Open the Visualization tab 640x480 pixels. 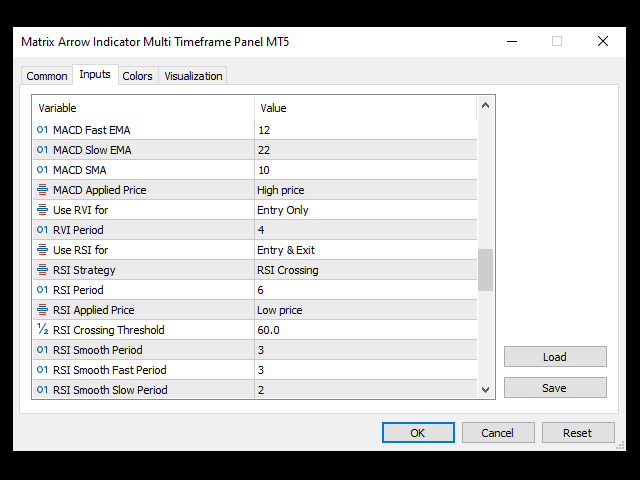pos(194,76)
